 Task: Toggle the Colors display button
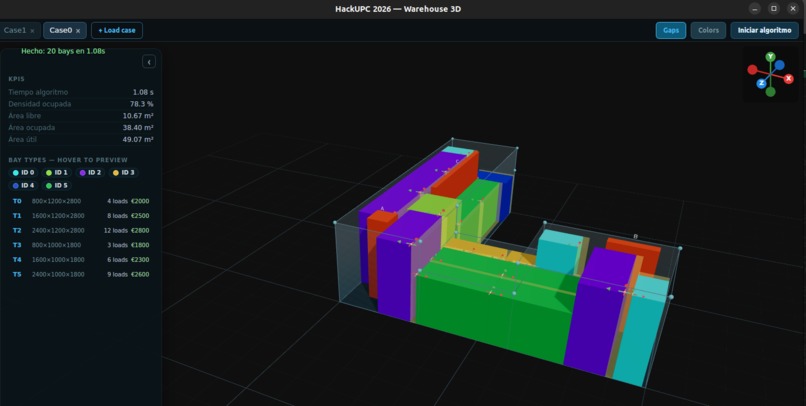(708, 30)
